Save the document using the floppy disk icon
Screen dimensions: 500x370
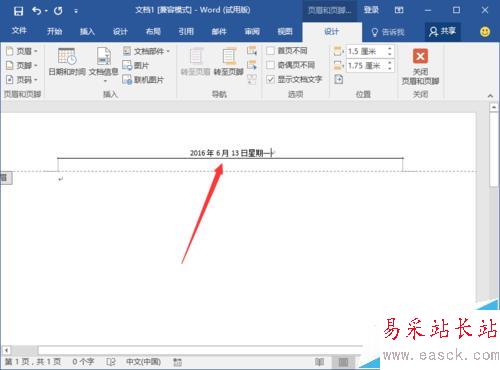(18, 11)
